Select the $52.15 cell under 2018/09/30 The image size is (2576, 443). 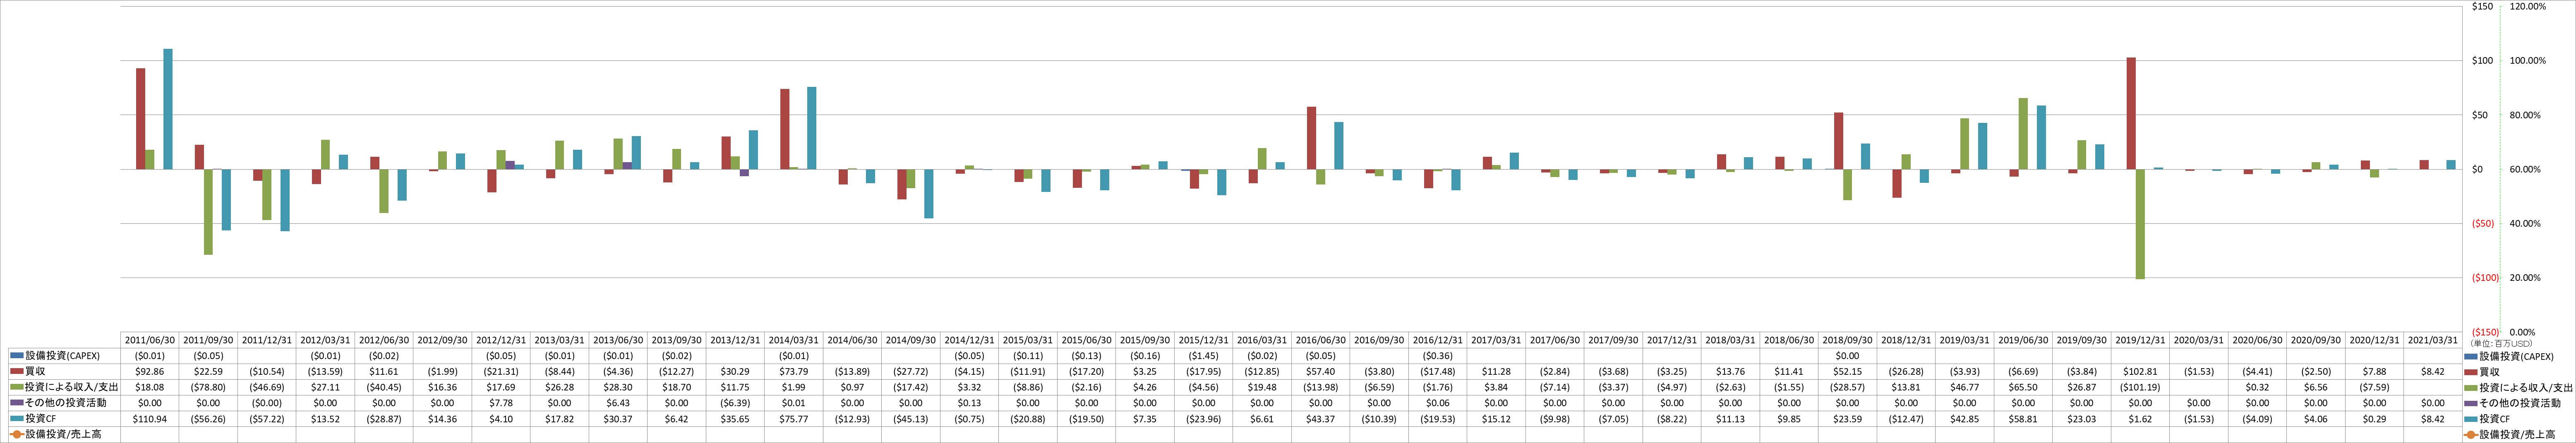coord(1848,371)
